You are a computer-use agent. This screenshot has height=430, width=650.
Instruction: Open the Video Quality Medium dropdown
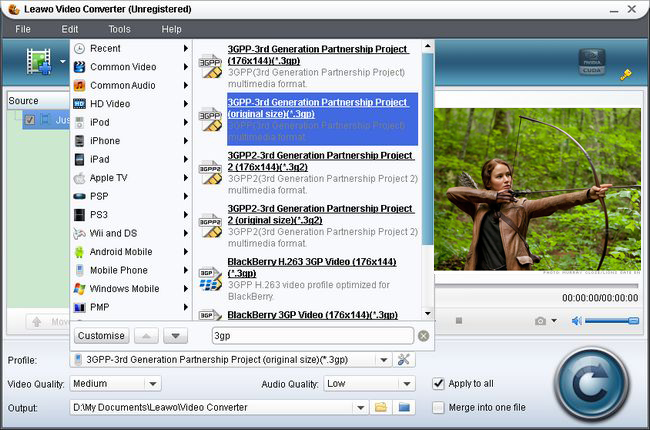click(x=153, y=384)
